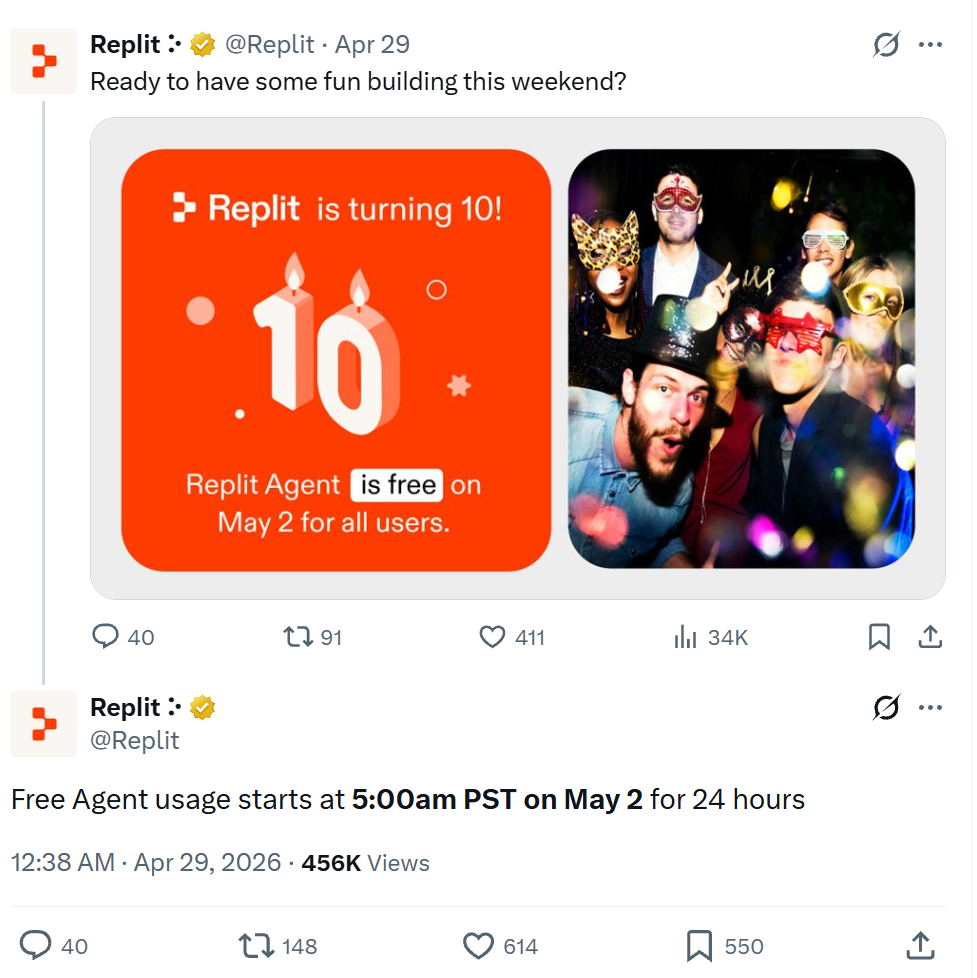
Task: Open the masked party photo
Action: coord(741,360)
